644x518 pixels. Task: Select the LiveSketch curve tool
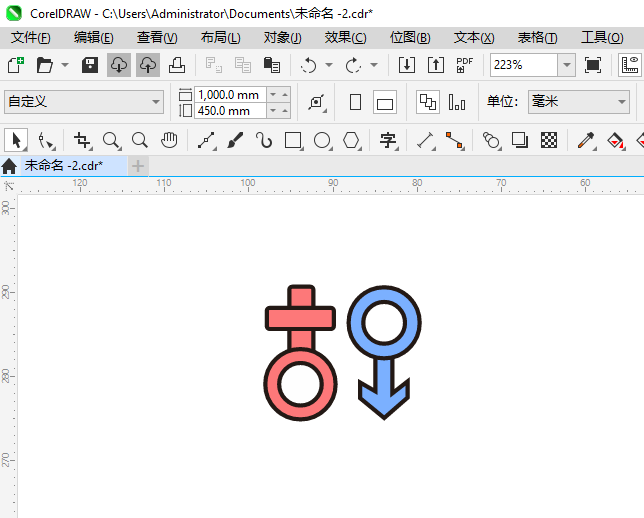(x=264, y=140)
